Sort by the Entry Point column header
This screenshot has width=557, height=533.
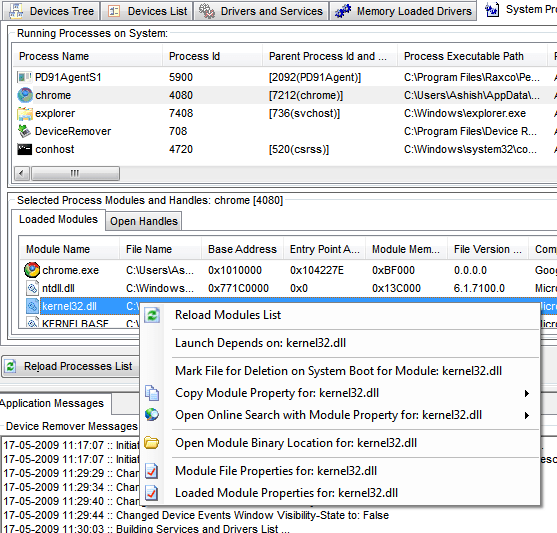[324, 249]
